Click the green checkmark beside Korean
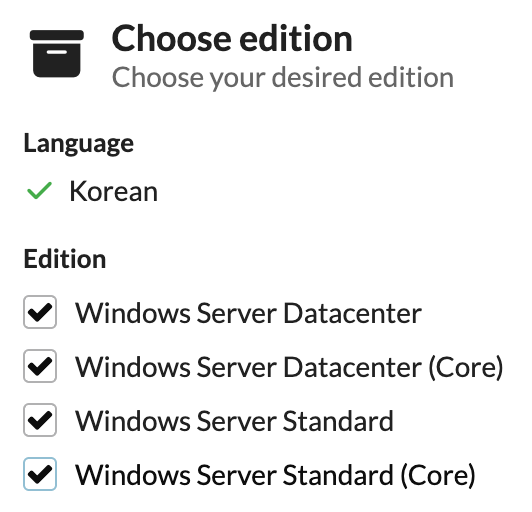This screenshot has width=532, height=512. pyautogui.click(x=39, y=190)
